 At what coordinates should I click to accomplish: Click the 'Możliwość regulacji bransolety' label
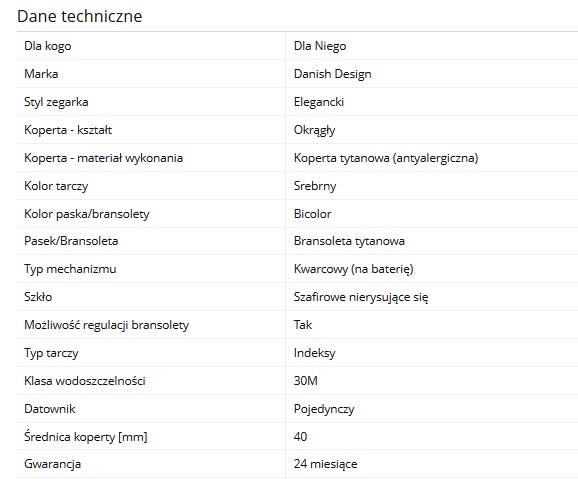click(x=107, y=325)
